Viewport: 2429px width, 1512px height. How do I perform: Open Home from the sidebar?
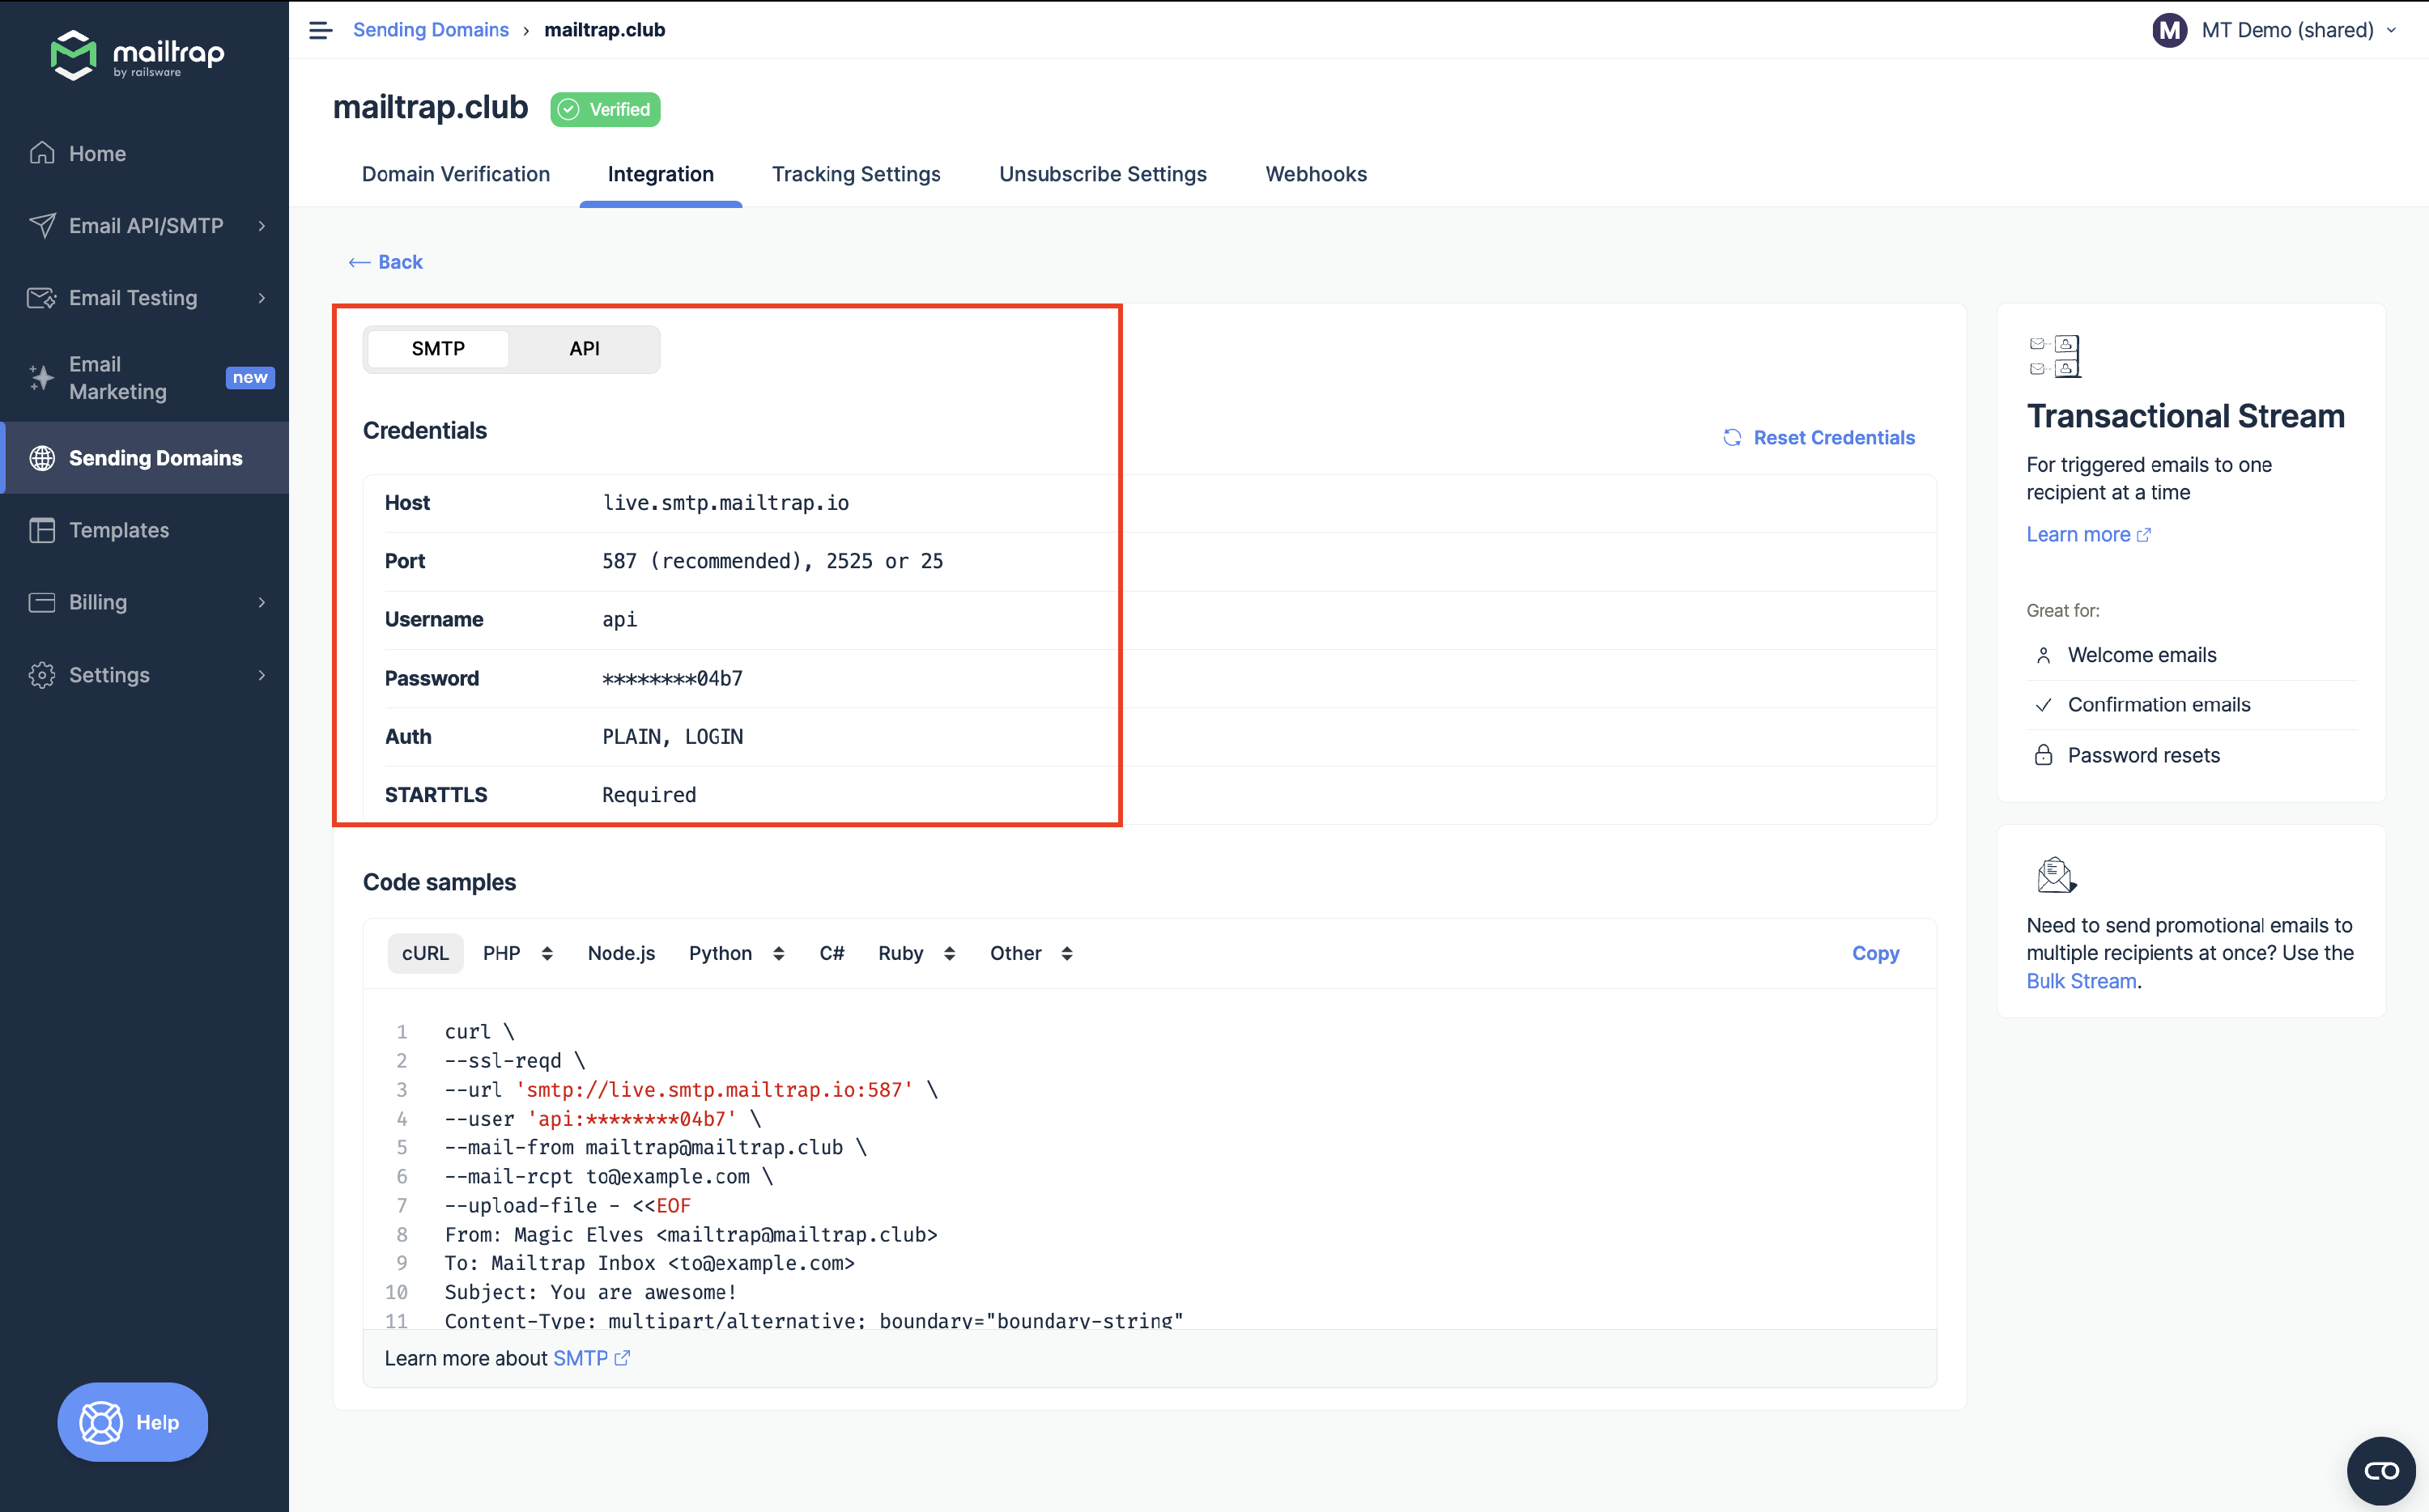(97, 154)
